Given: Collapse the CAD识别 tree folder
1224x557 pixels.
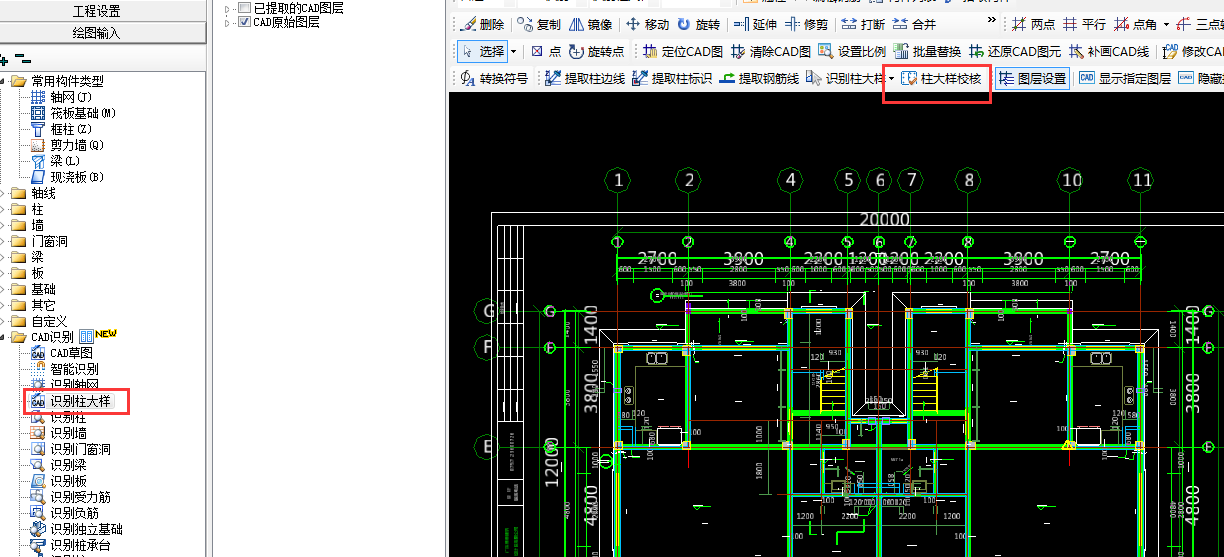Looking at the screenshot, I should click(x=4, y=337).
